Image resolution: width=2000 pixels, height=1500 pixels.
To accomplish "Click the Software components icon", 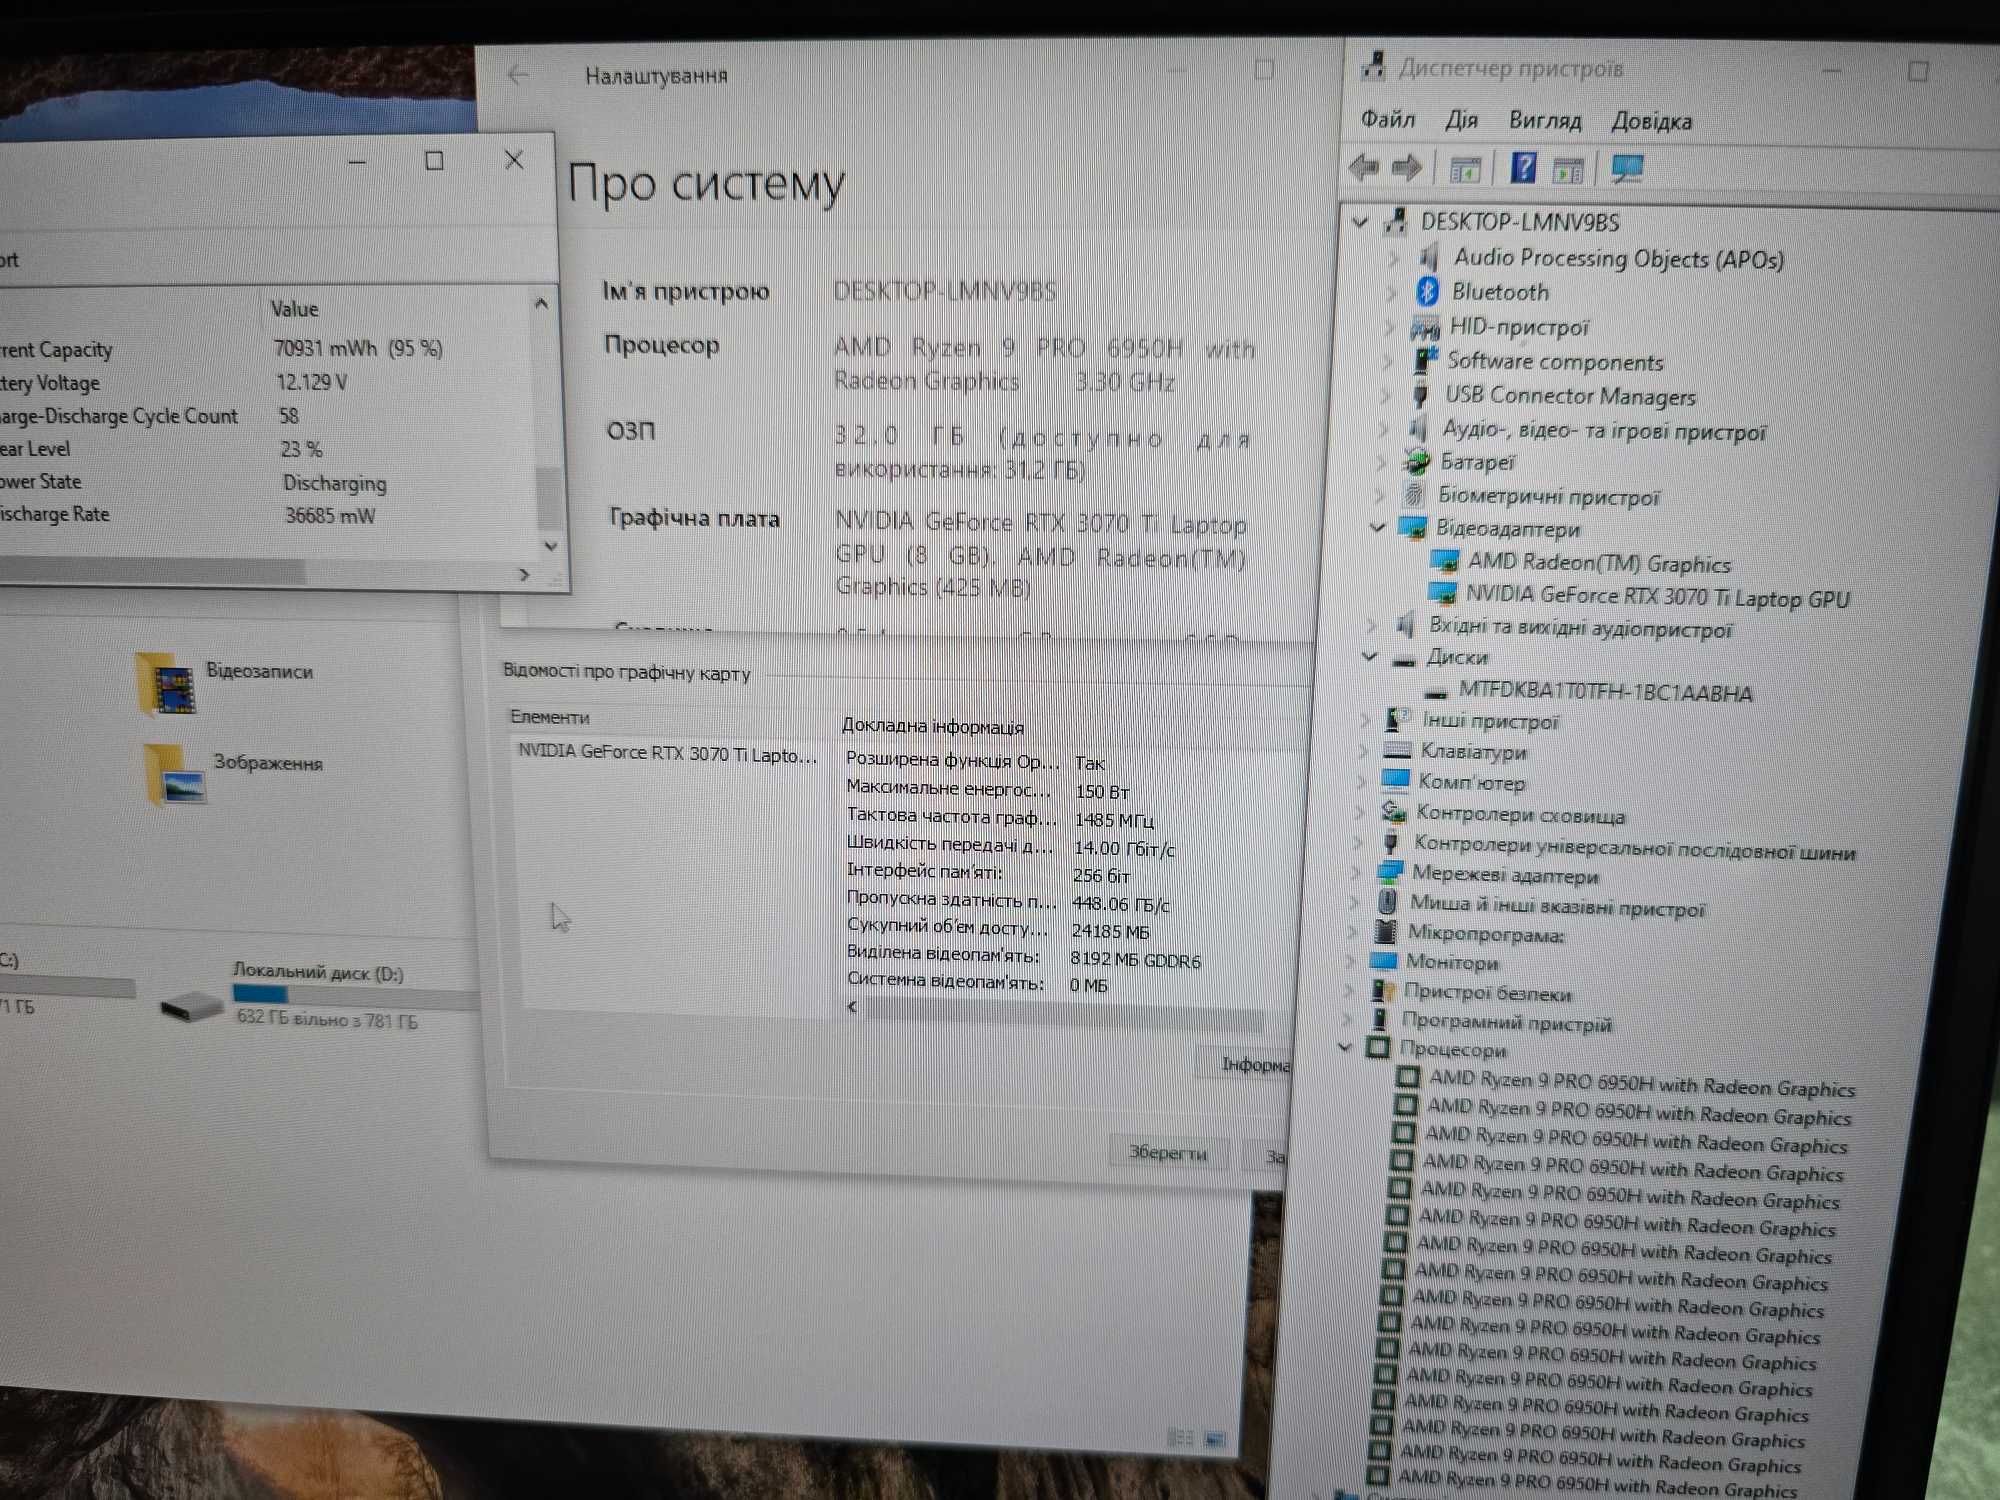I will (1424, 360).
